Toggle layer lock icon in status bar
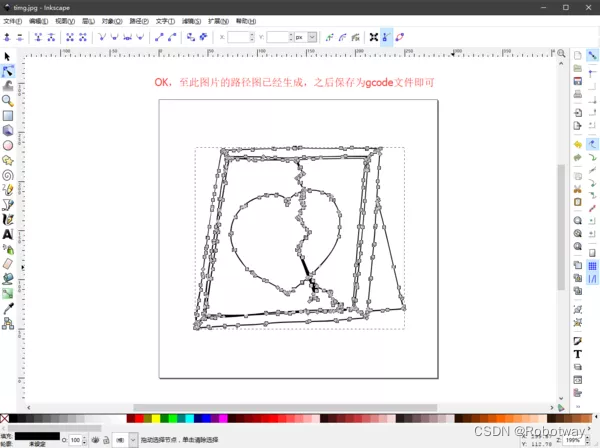This screenshot has height=448, width=600. 106,440
